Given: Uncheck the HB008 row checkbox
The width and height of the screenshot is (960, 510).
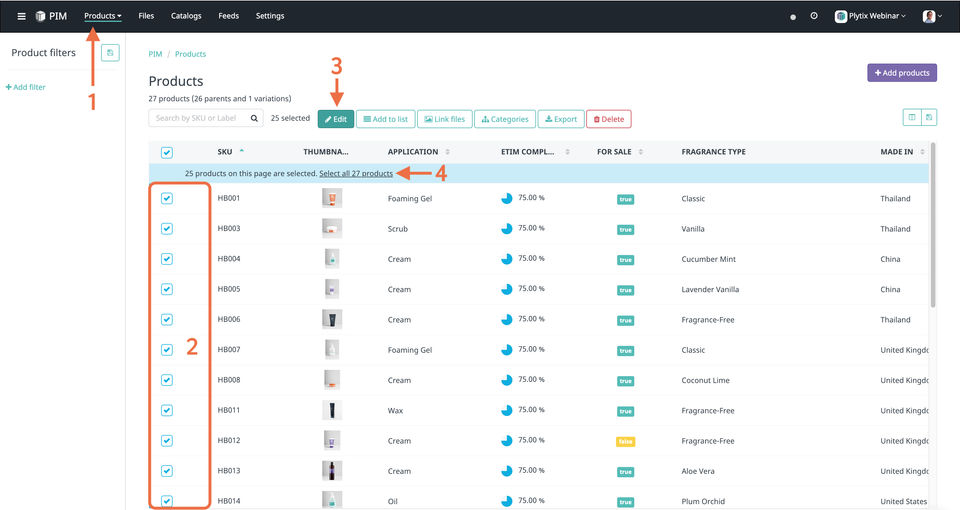Looking at the screenshot, I should click(x=167, y=380).
